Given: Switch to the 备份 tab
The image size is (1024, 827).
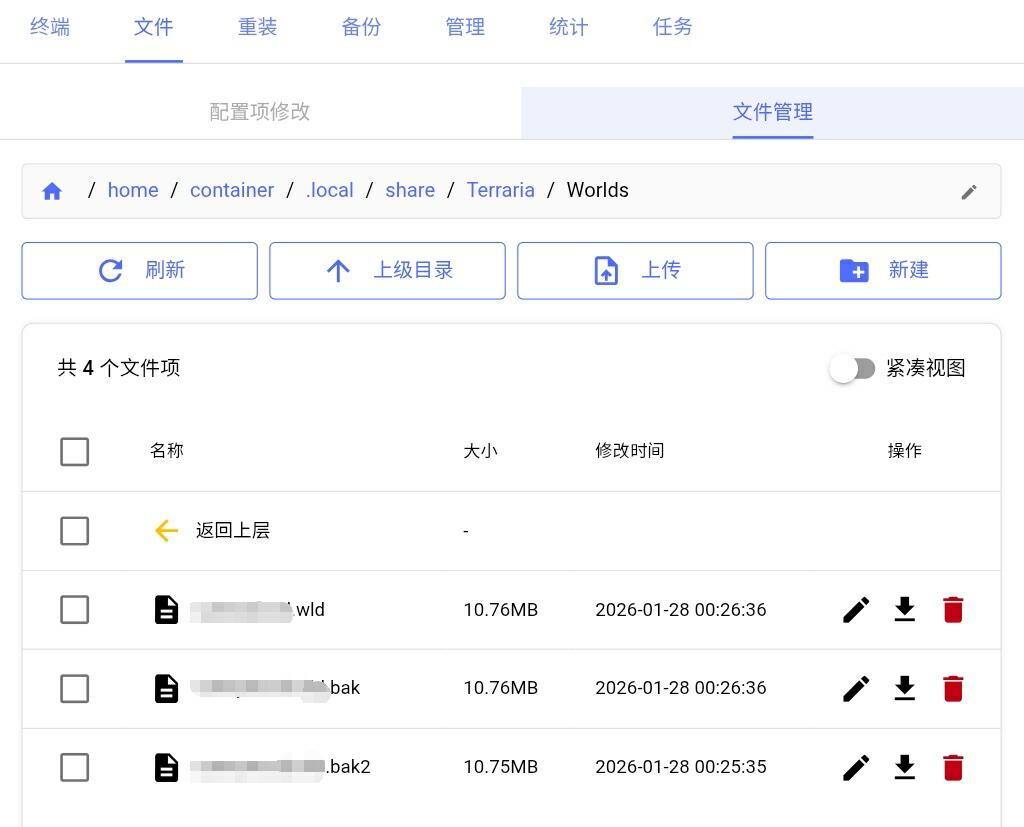Looking at the screenshot, I should (361, 27).
